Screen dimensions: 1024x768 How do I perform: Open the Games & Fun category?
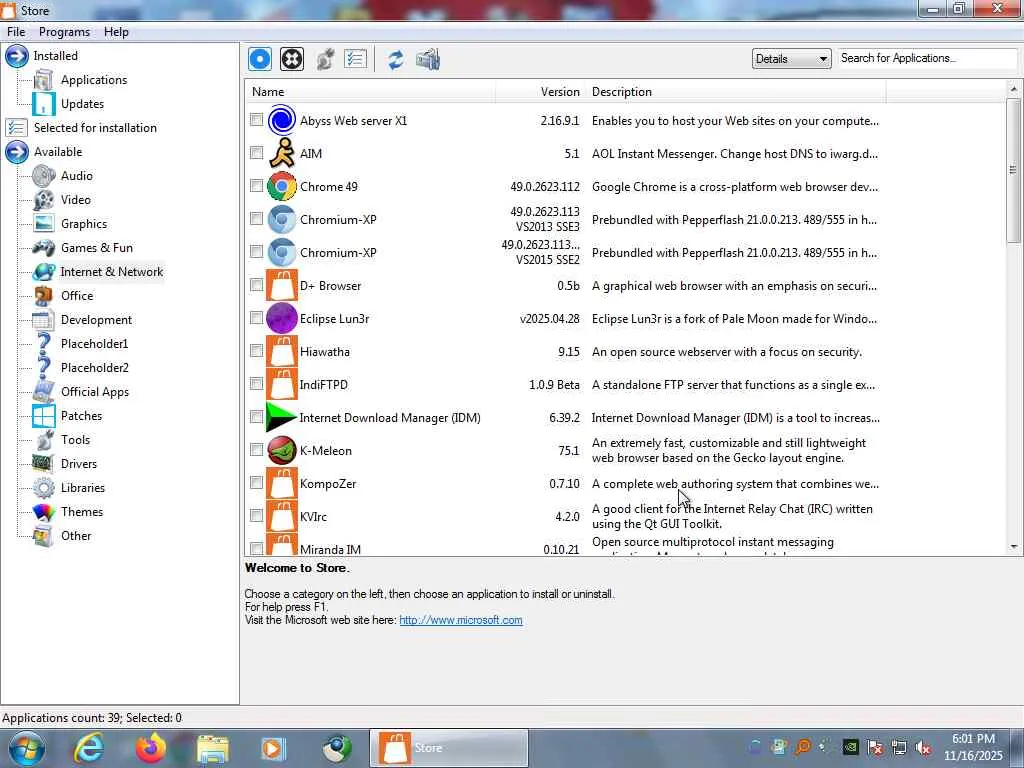(97, 248)
